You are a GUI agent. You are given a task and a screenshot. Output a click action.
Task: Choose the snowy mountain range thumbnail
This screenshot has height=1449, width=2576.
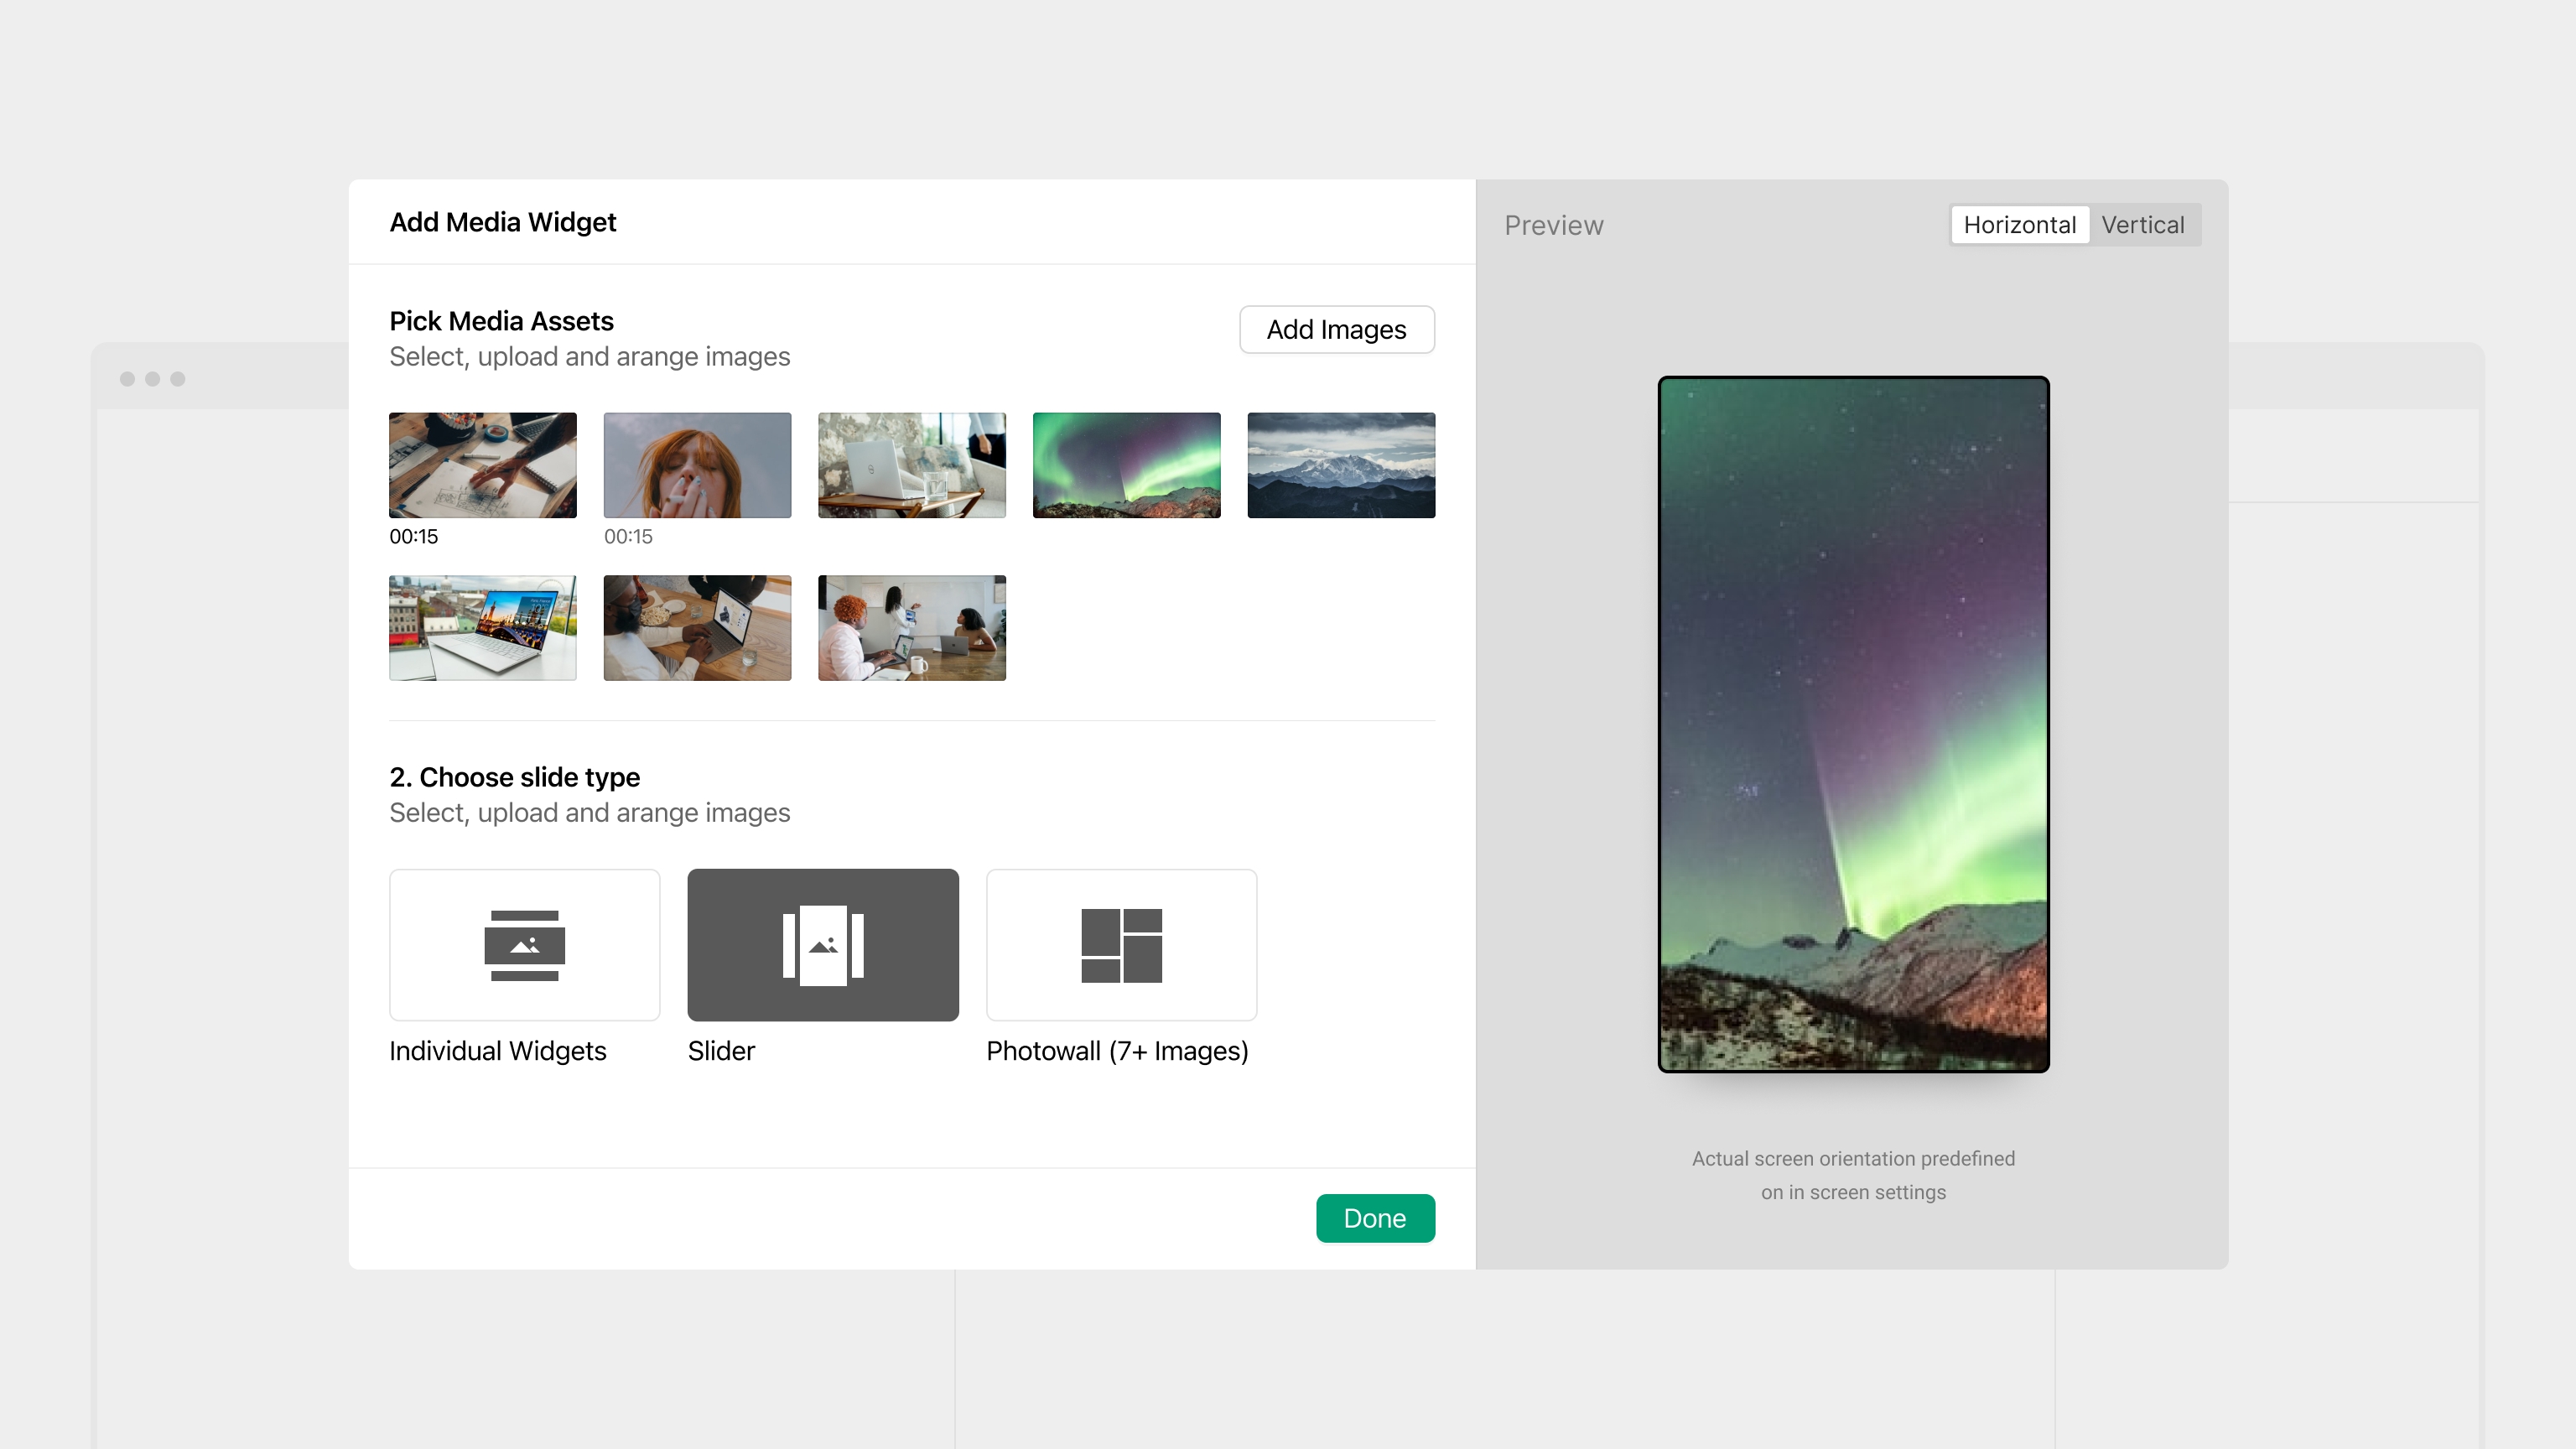1340,465
